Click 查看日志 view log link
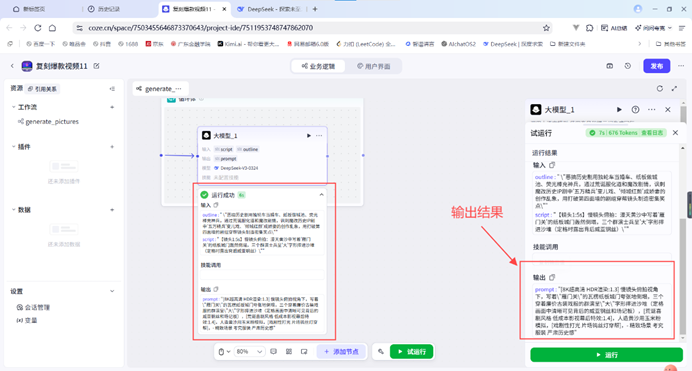 [652, 133]
